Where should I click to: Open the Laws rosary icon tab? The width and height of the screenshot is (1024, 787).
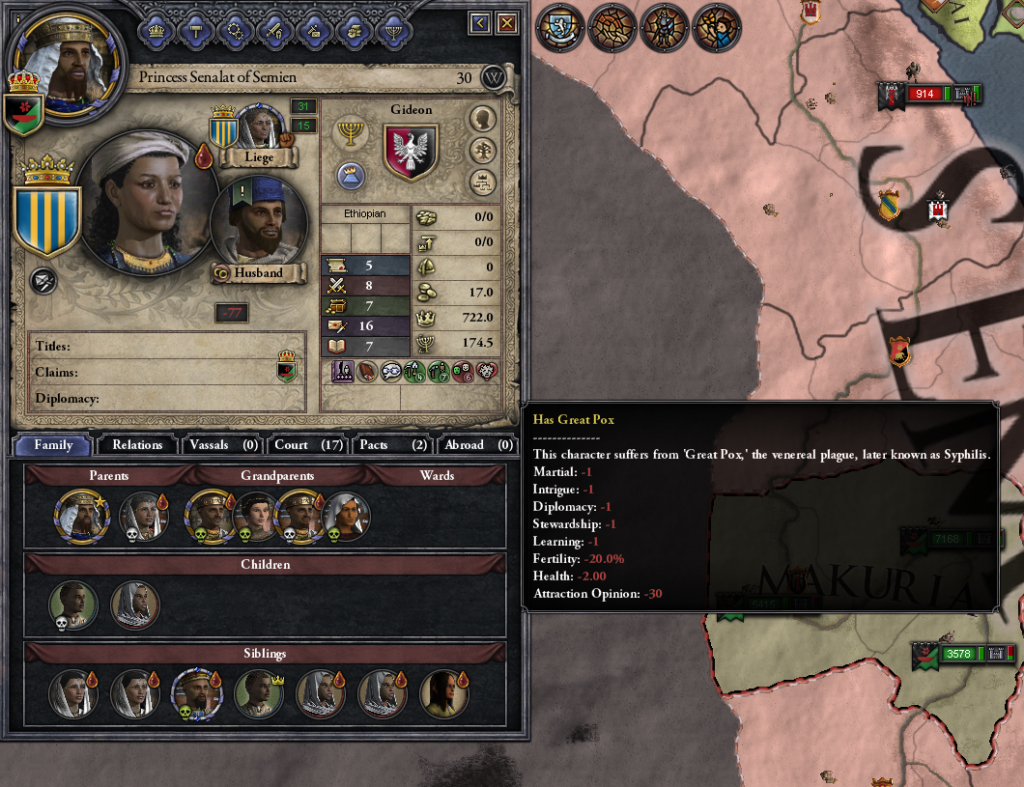tap(236, 31)
